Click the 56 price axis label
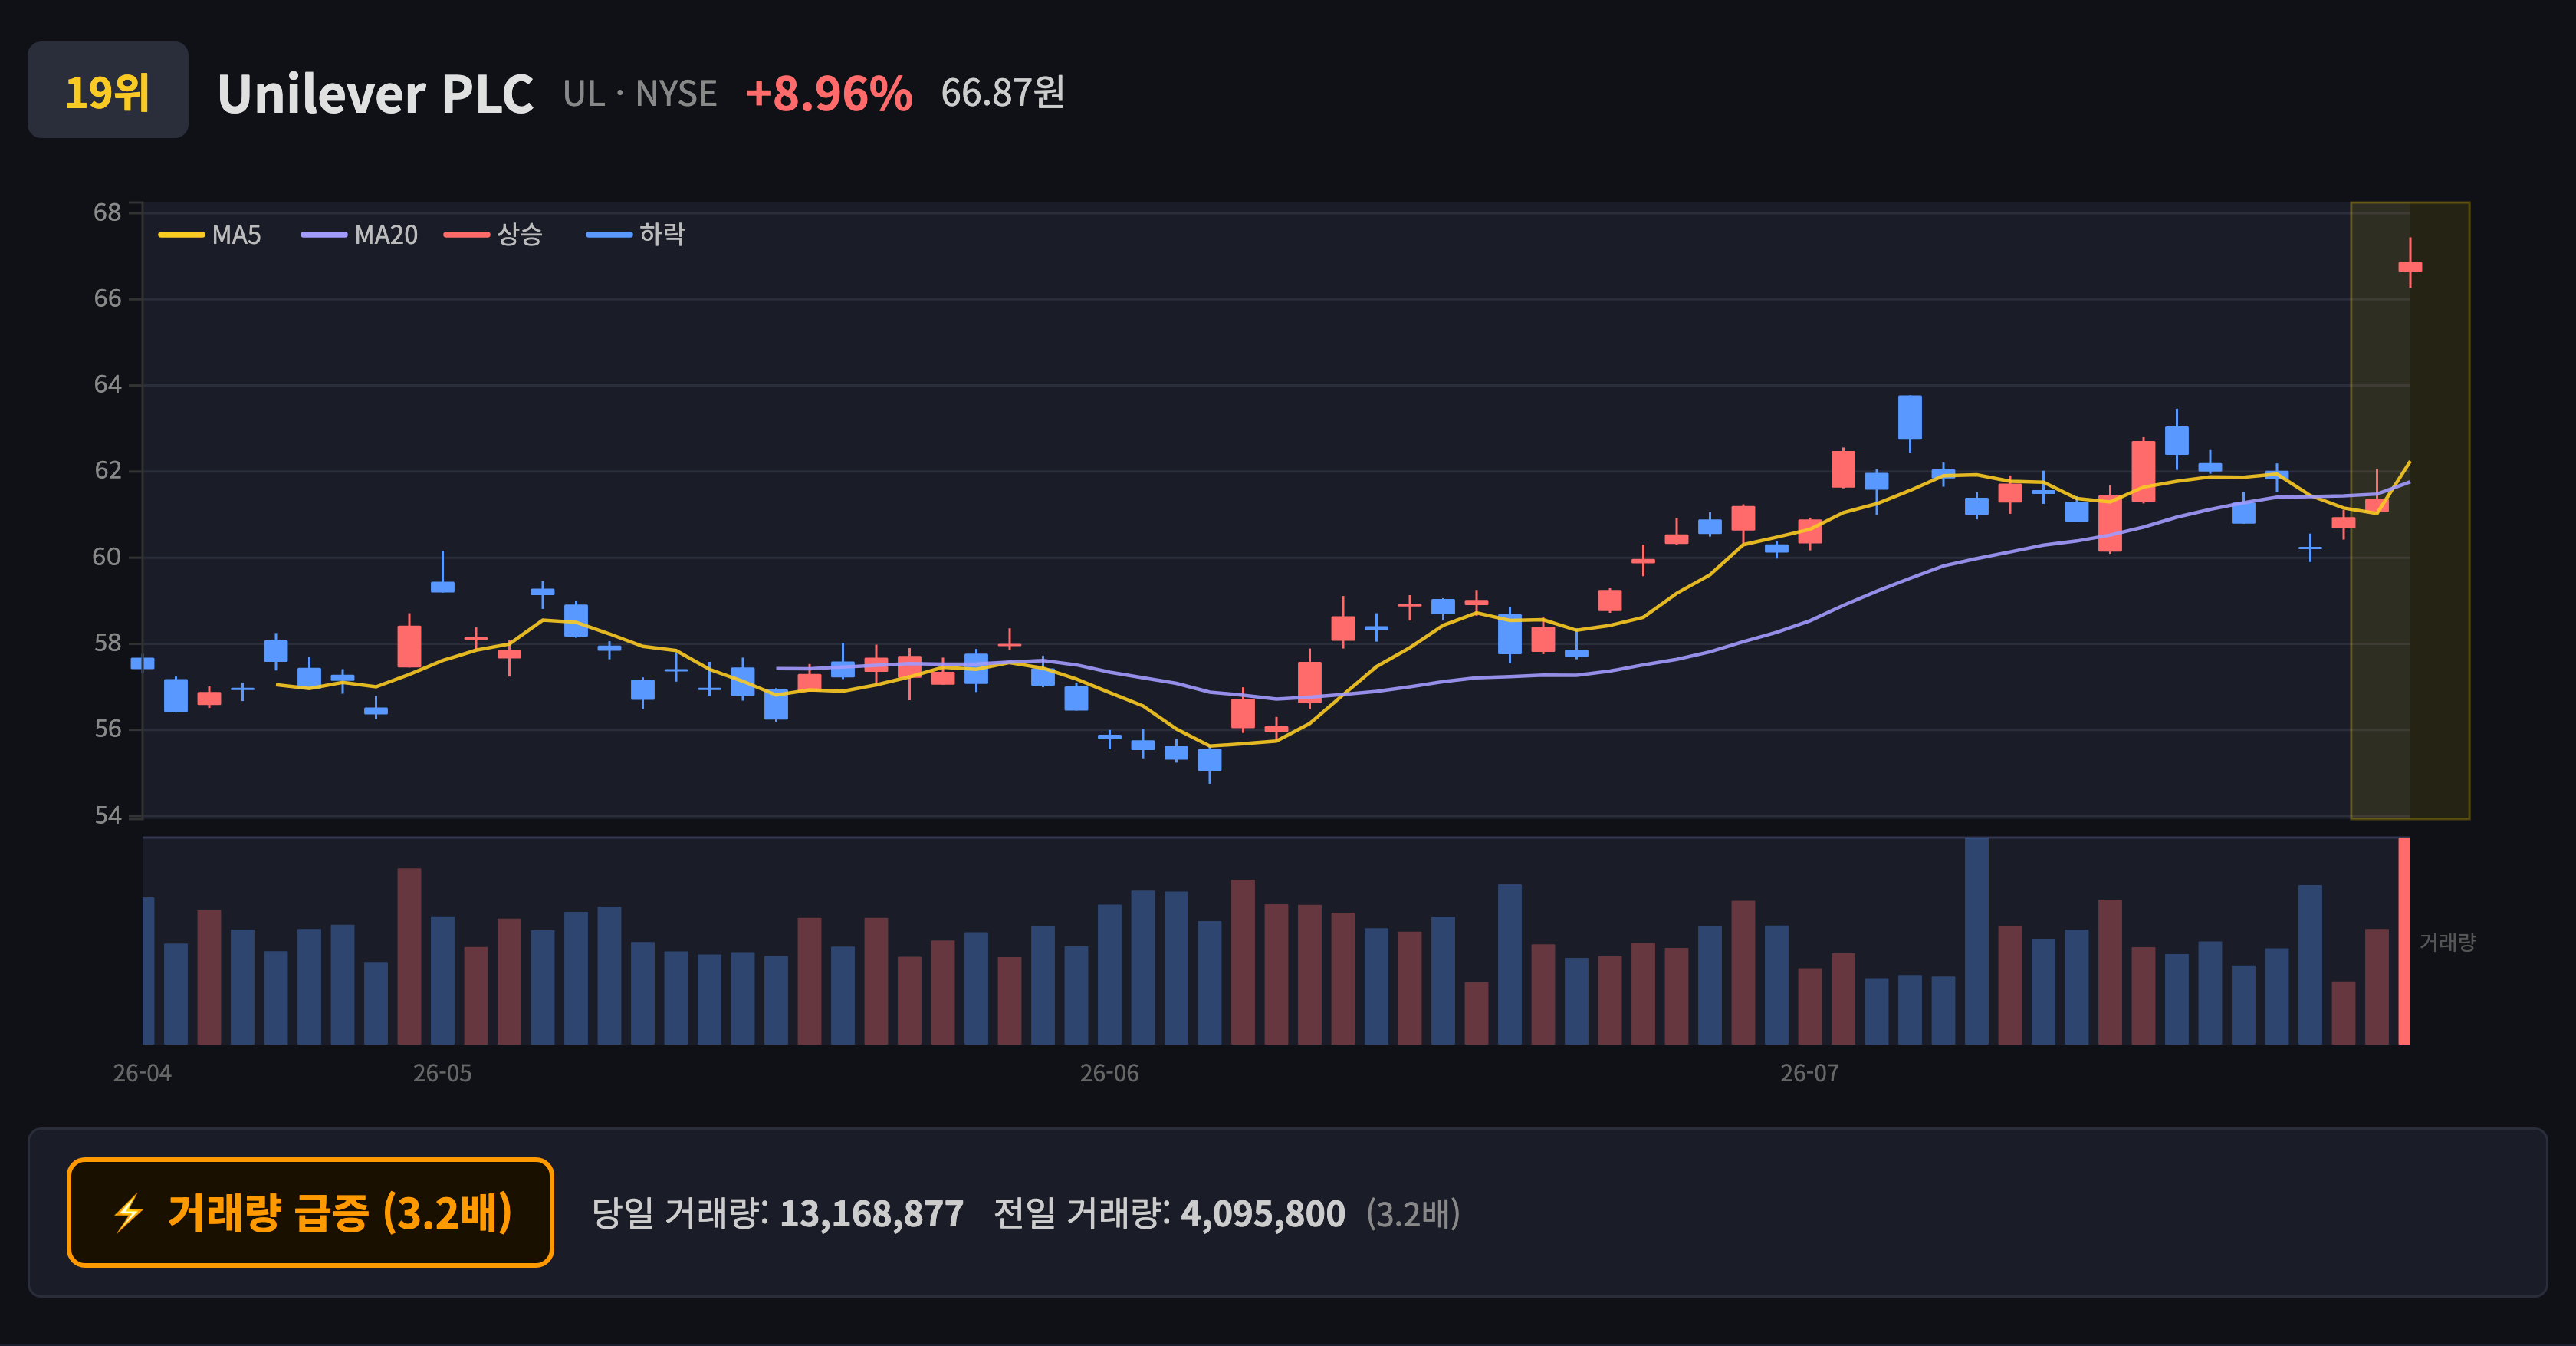Screen dimensions: 2576x1346 (x=107, y=729)
